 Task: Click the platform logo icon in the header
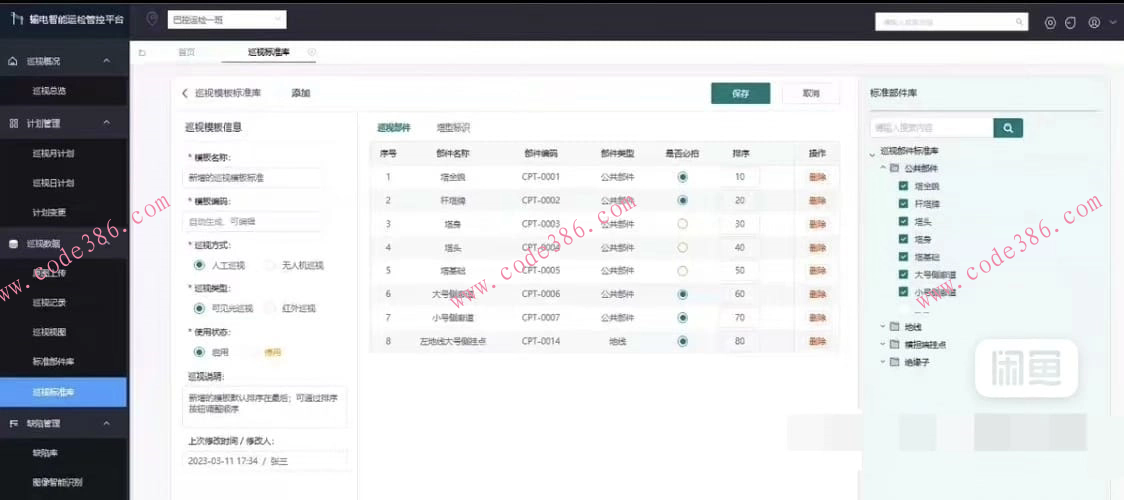click(17, 19)
